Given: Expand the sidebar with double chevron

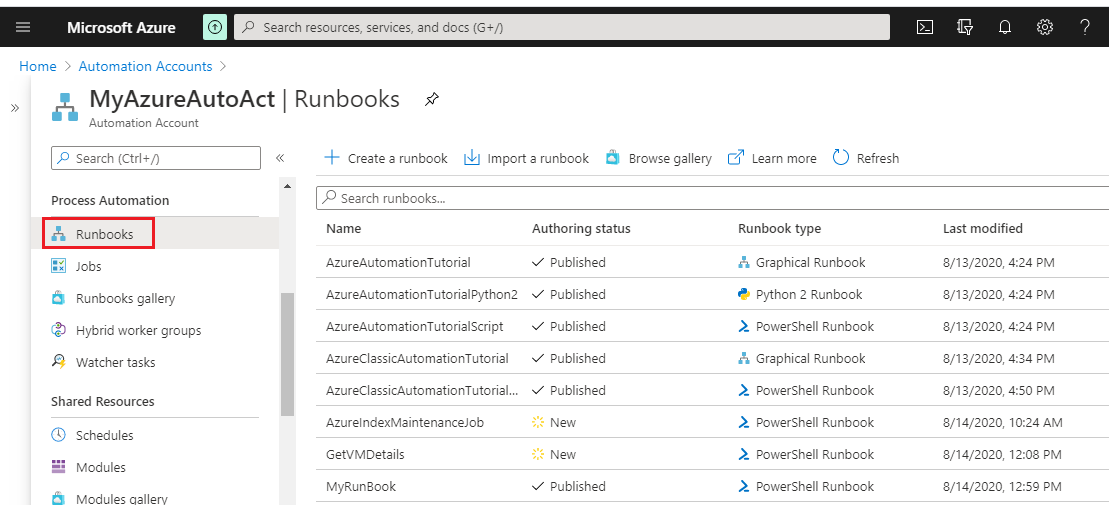Looking at the screenshot, I should pos(15,108).
